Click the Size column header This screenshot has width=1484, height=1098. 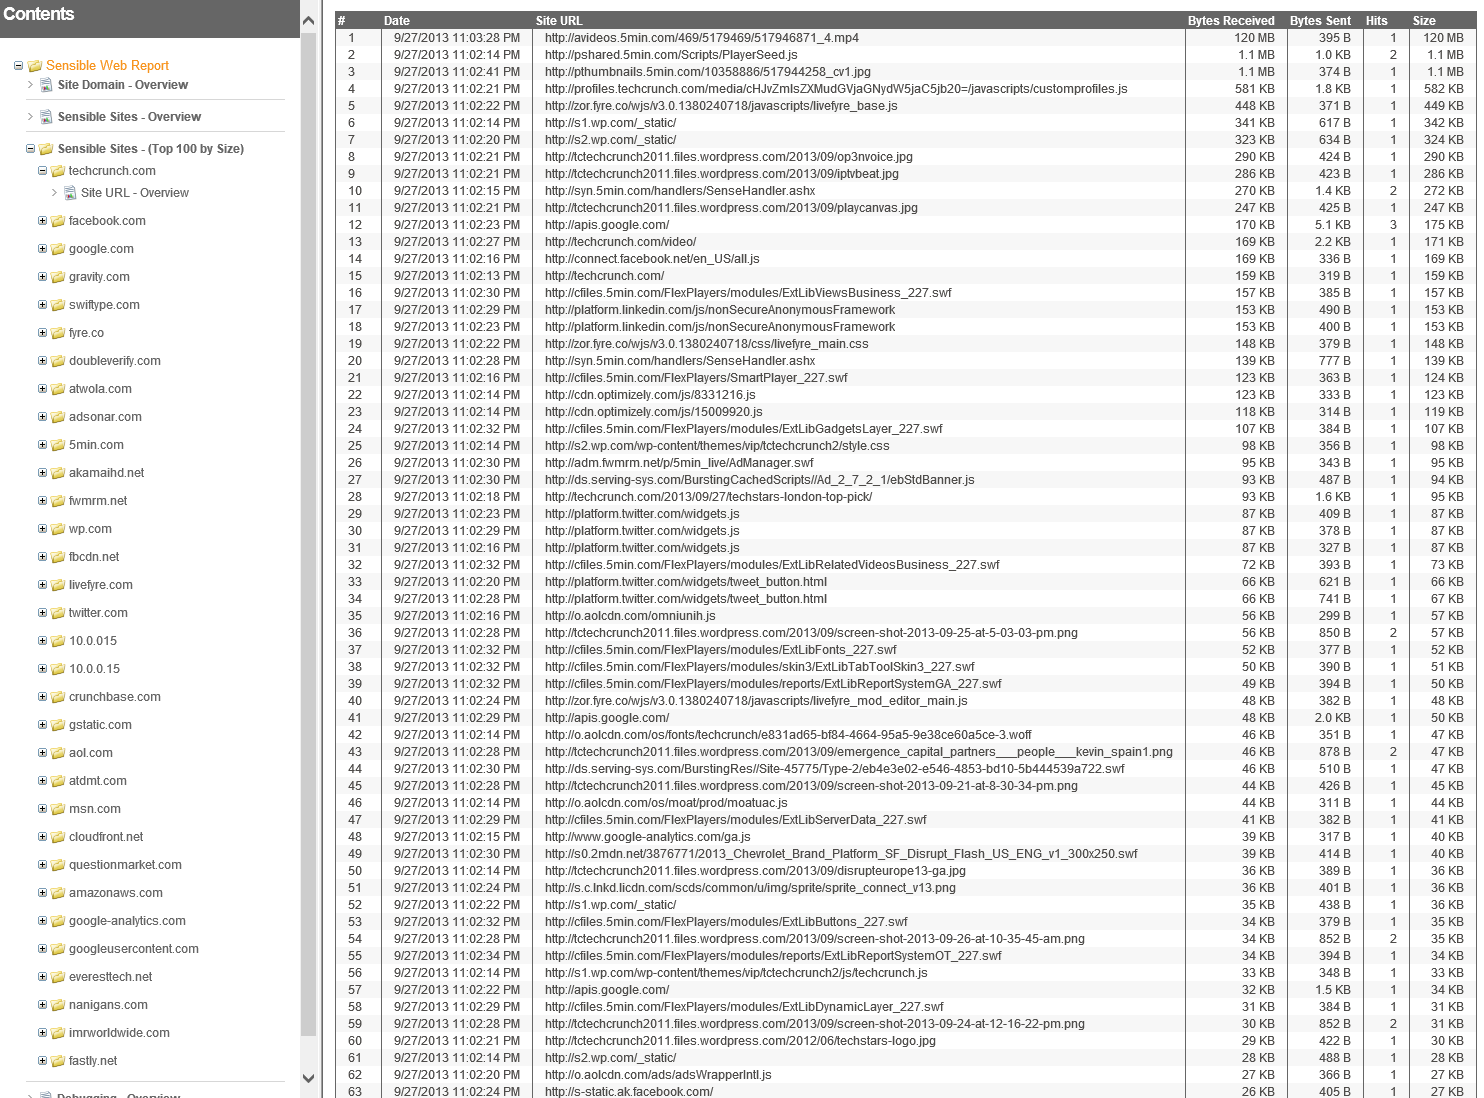coord(1424,21)
